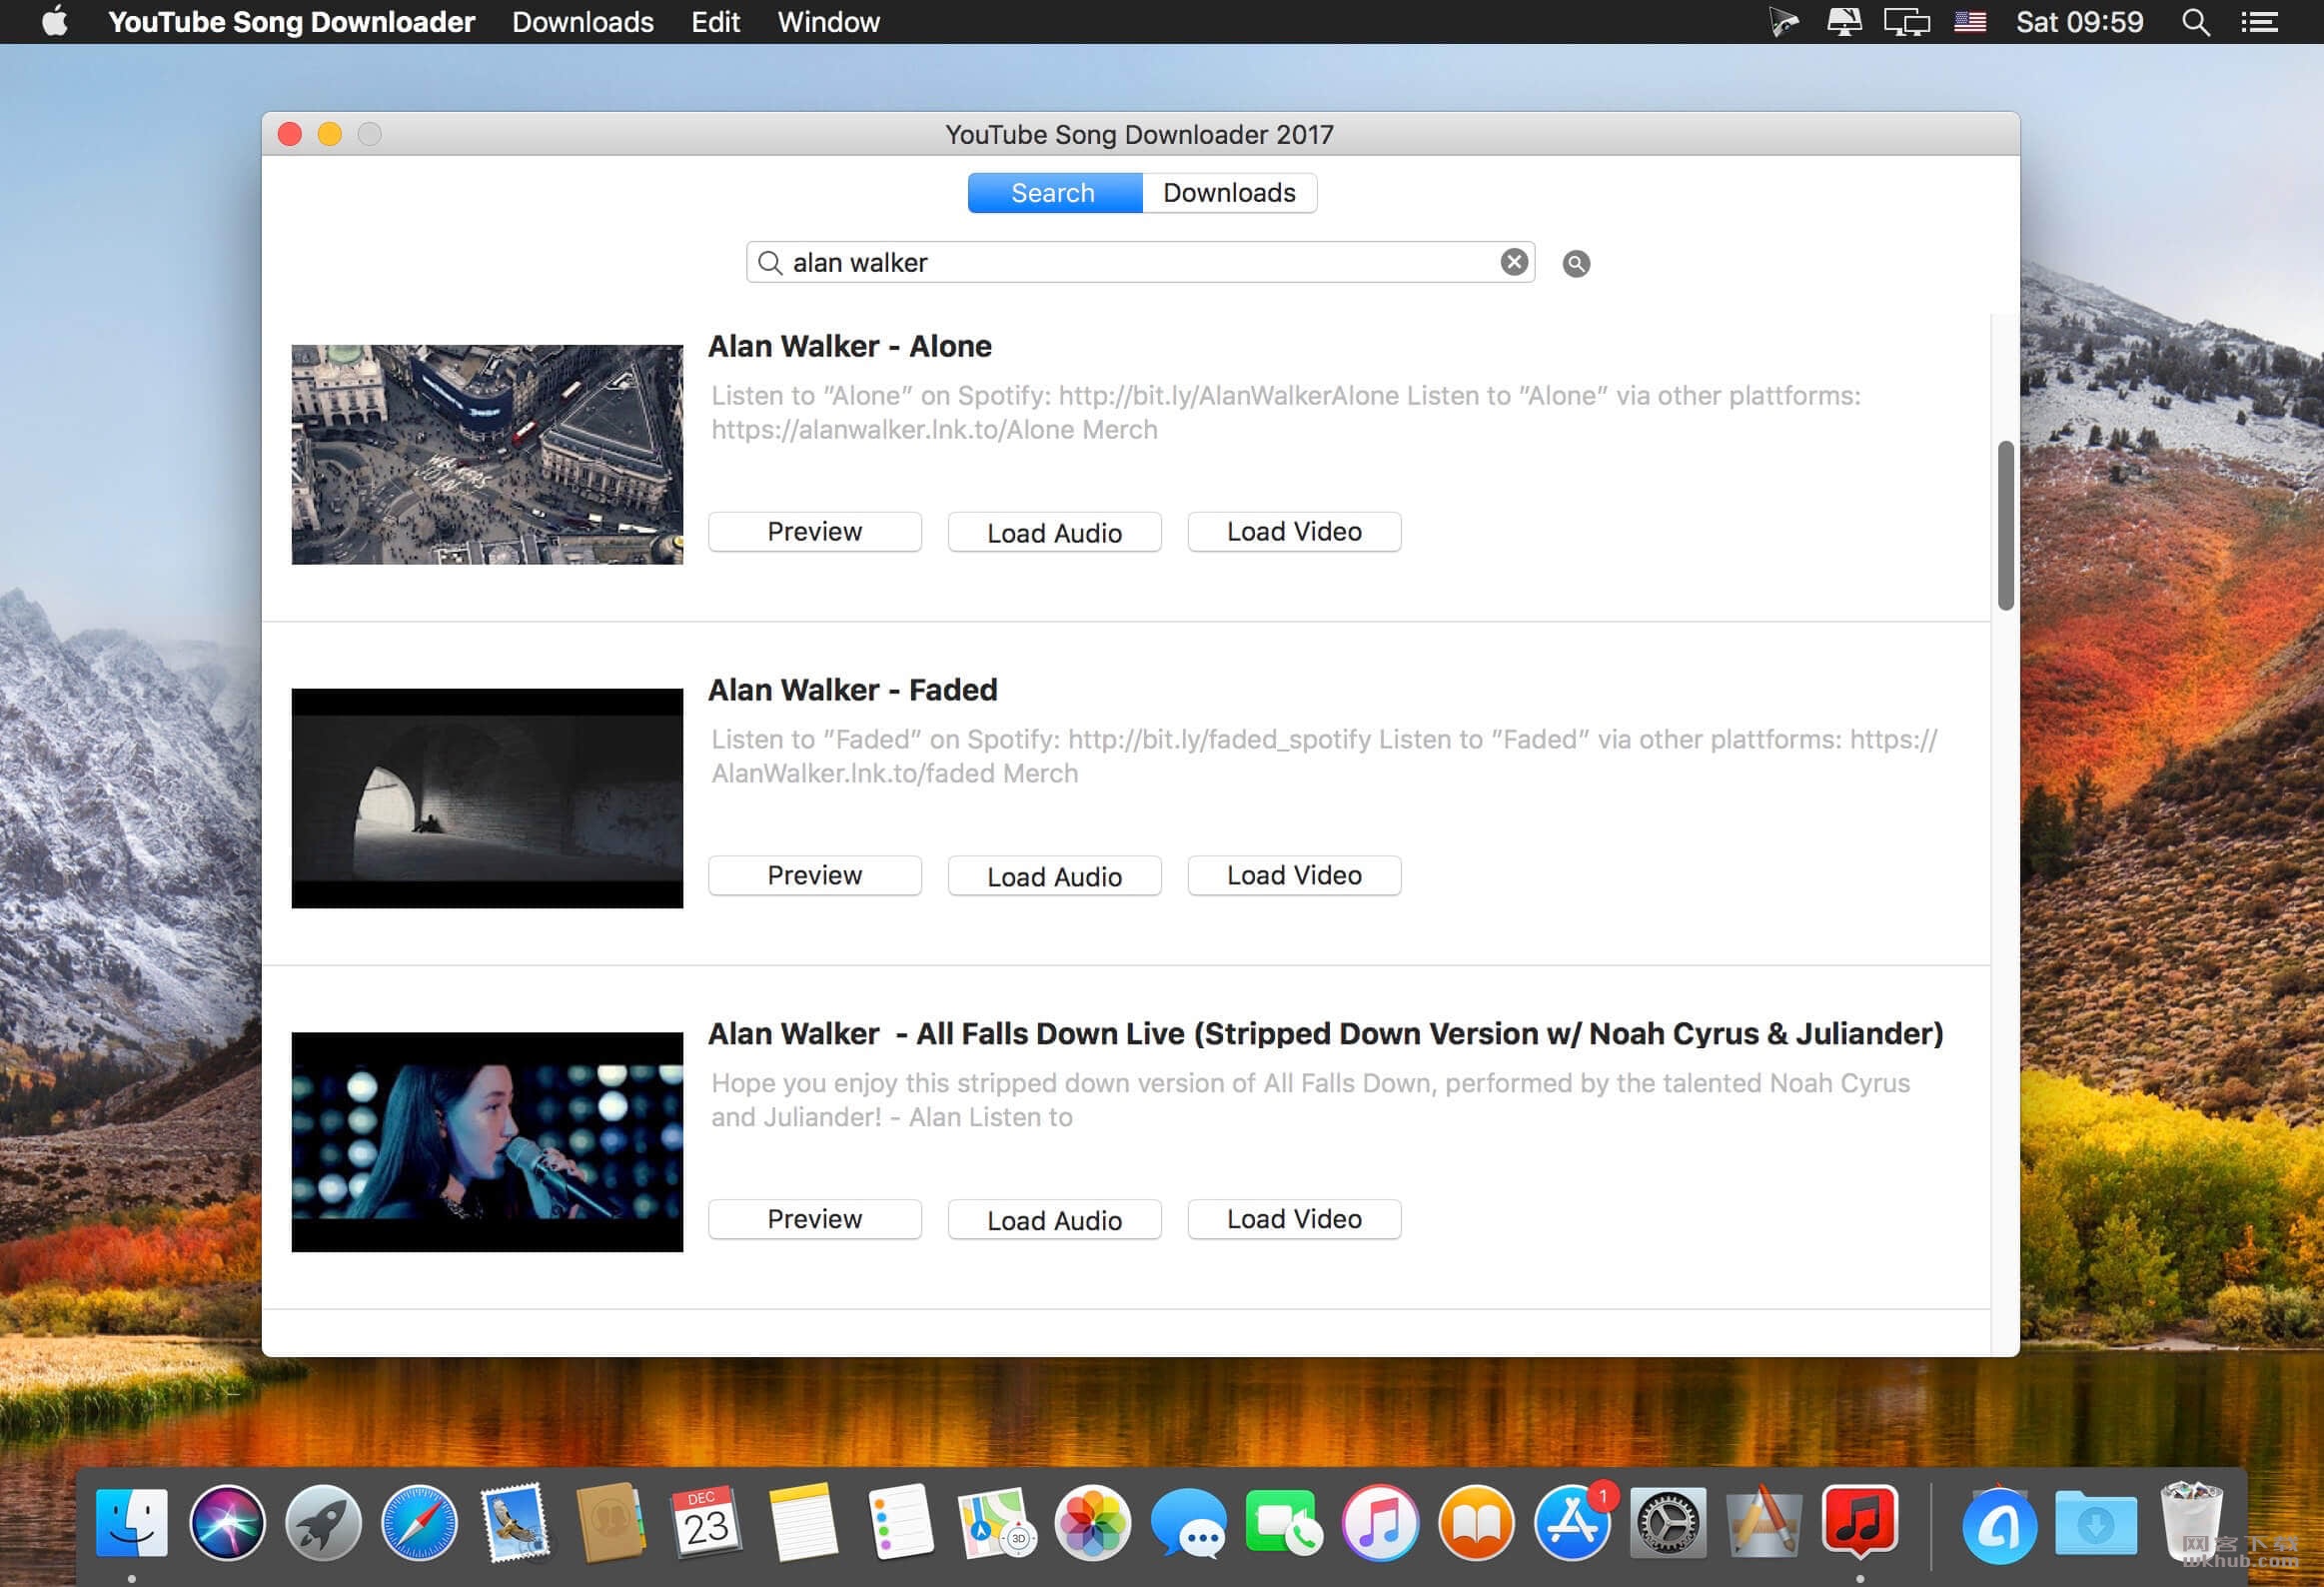This screenshot has height=1587, width=2324.
Task: Open iTunes music icon in the dock
Action: click(x=1380, y=1523)
